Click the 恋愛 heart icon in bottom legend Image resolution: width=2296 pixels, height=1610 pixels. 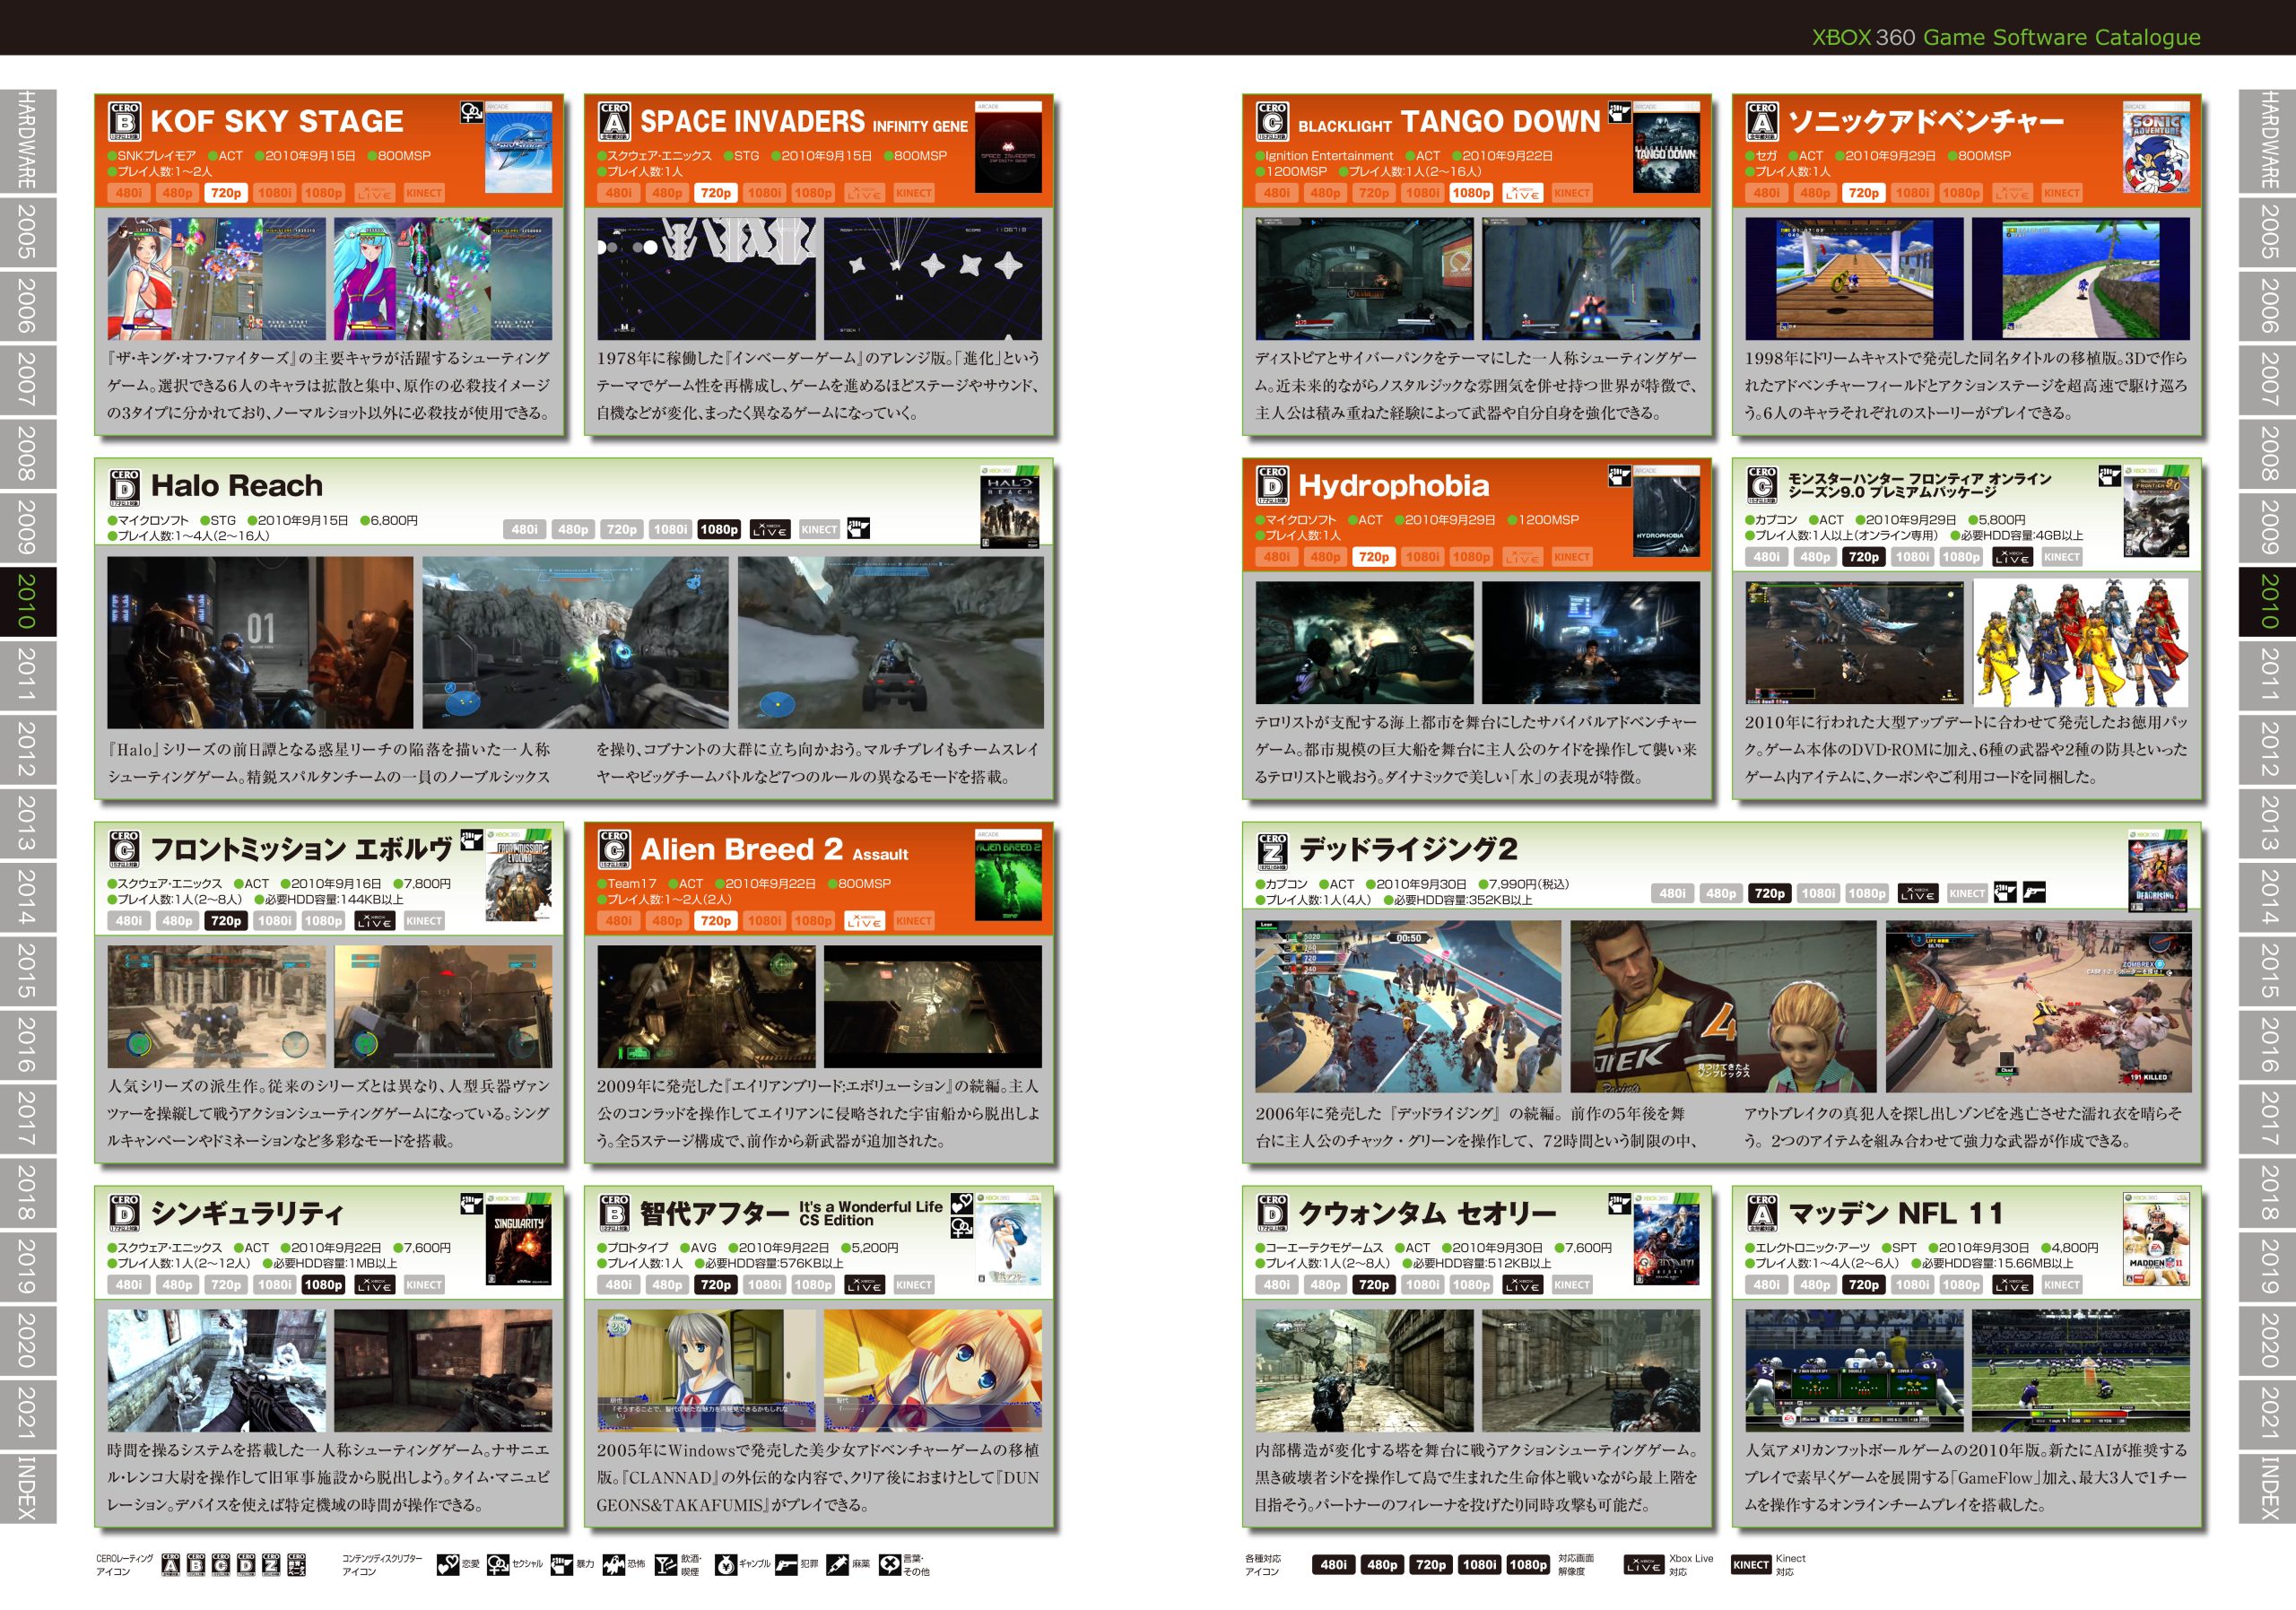click(449, 1564)
